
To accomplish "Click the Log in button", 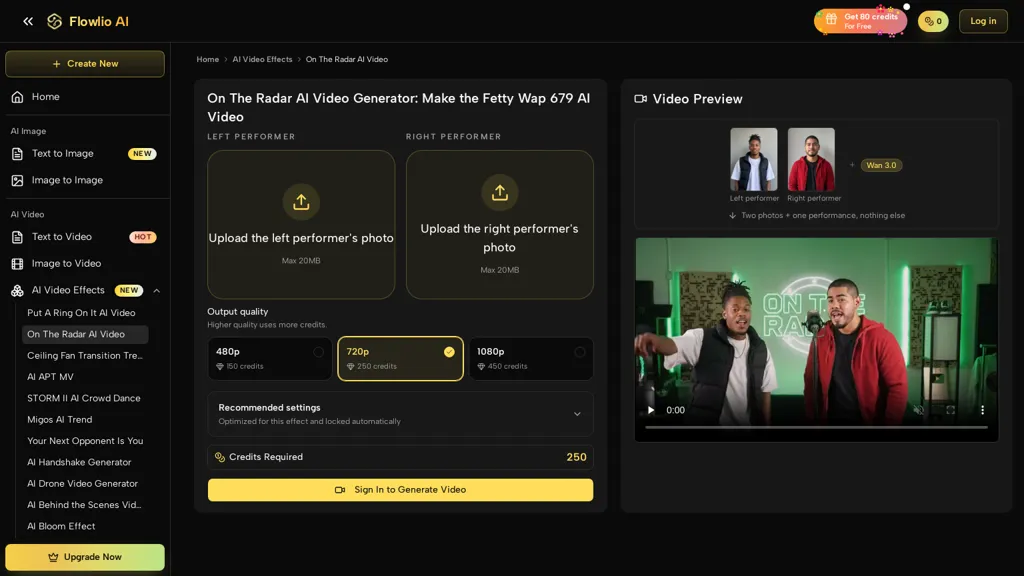I will click(983, 21).
